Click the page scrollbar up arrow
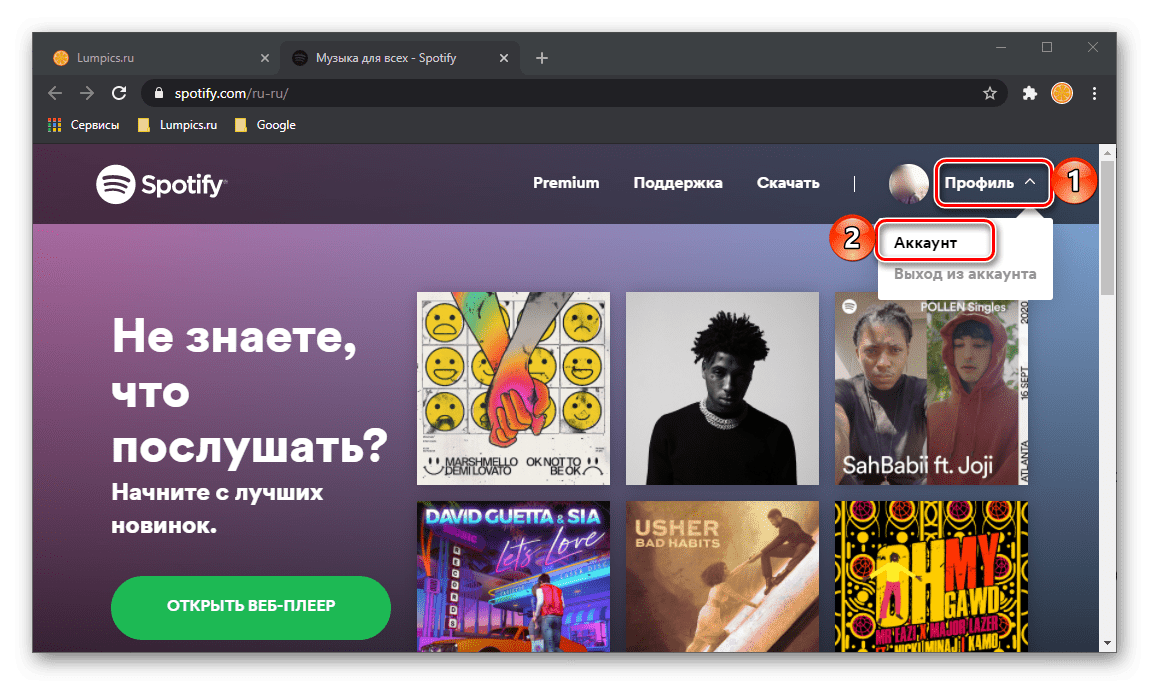Screen dimensions: 1149x685 pos(1108,152)
